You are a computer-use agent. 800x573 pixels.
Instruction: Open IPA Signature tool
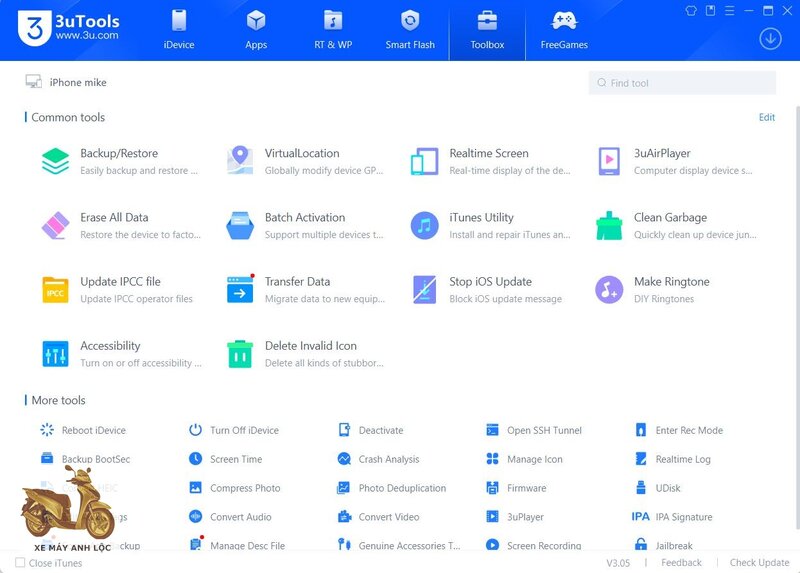click(x=672, y=516)
